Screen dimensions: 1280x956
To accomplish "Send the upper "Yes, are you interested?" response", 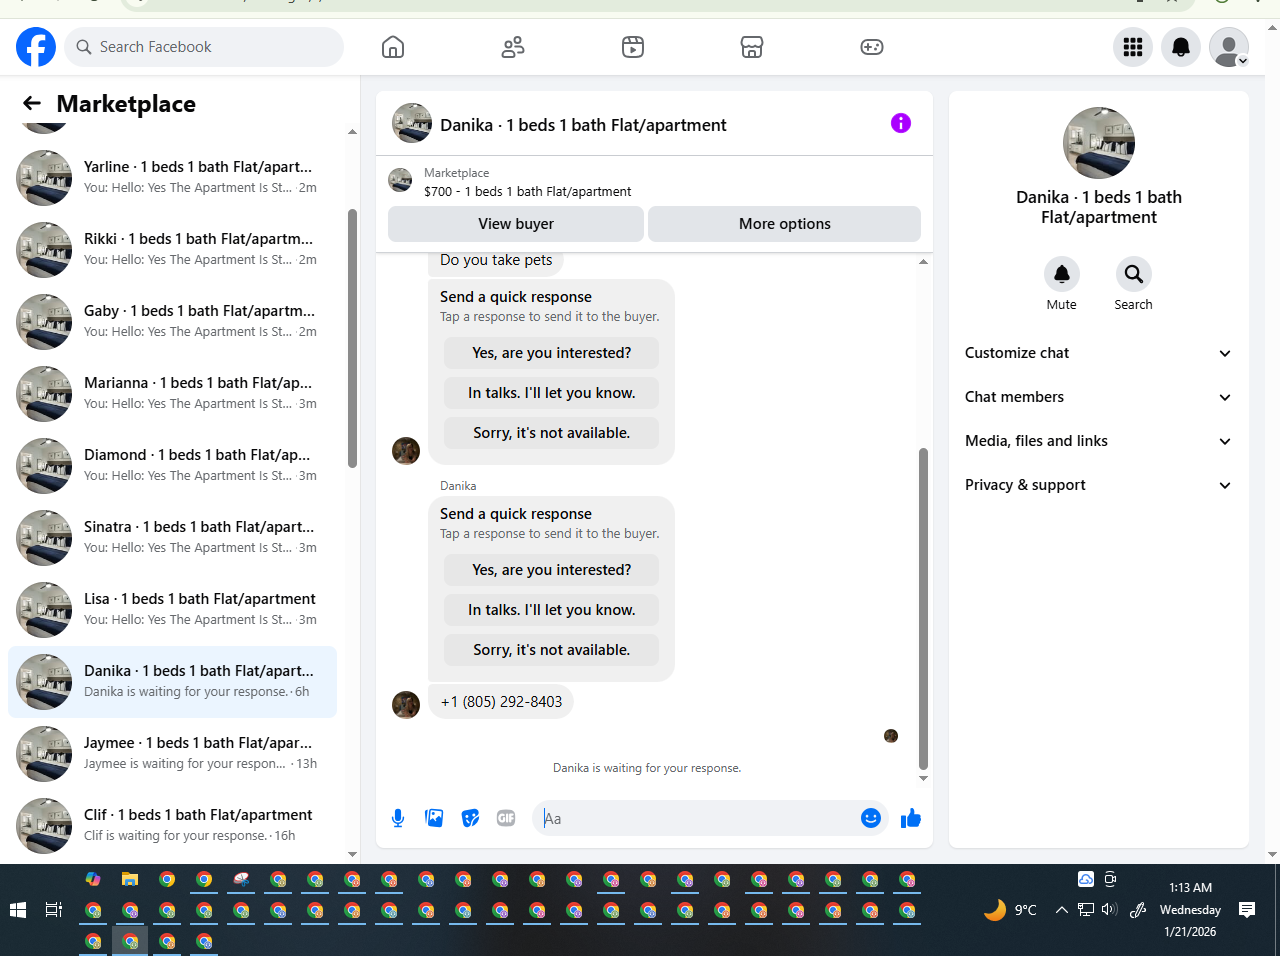I will click(552, 353).
